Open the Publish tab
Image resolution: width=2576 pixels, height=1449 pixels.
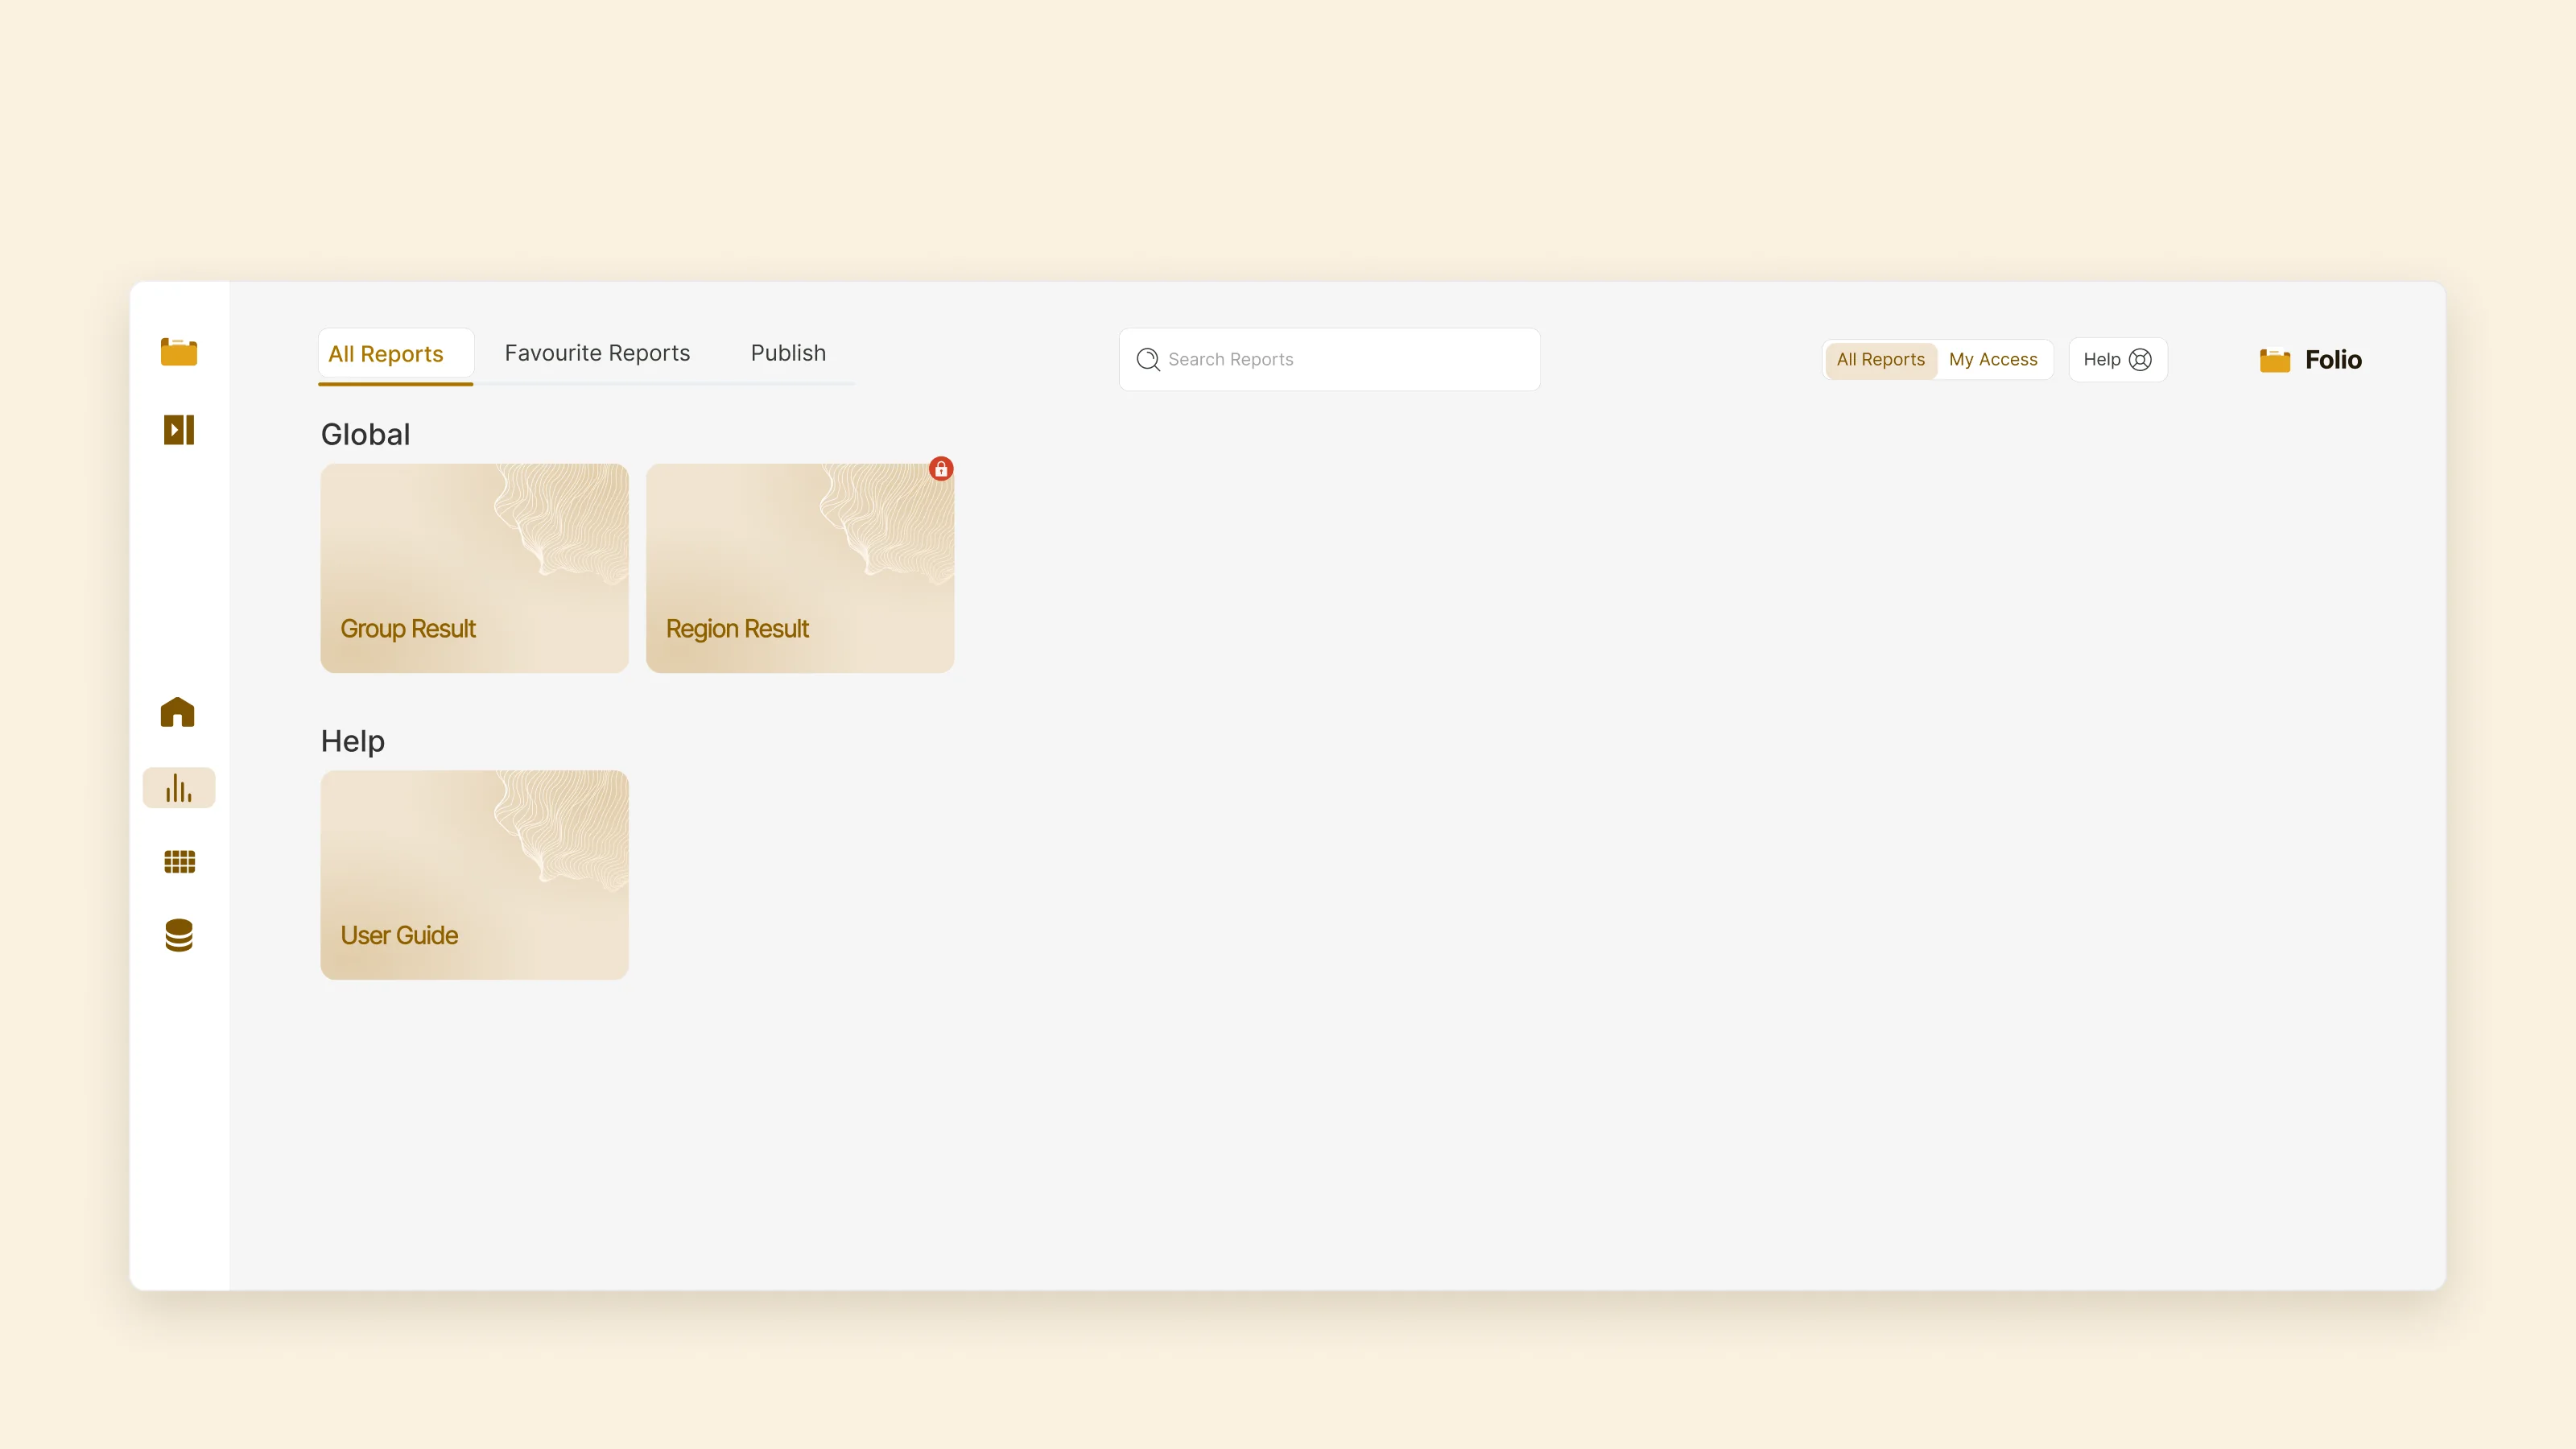pyautogui.click(x=788, y=353)
